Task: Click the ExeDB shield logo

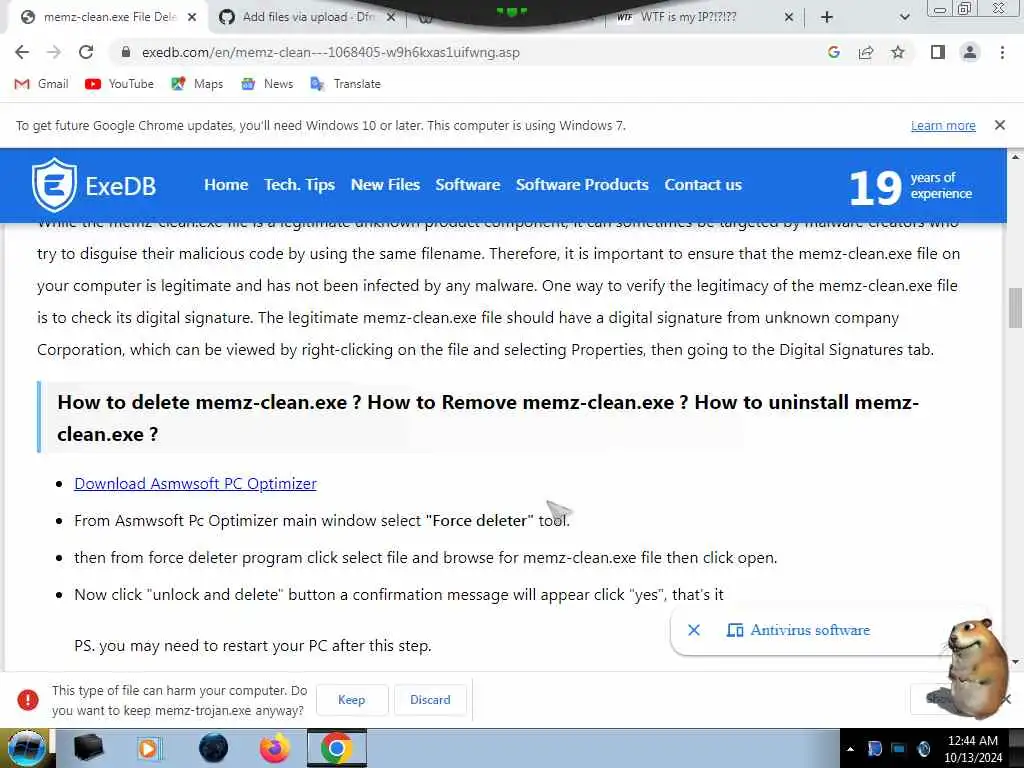Action: [54, 185]
